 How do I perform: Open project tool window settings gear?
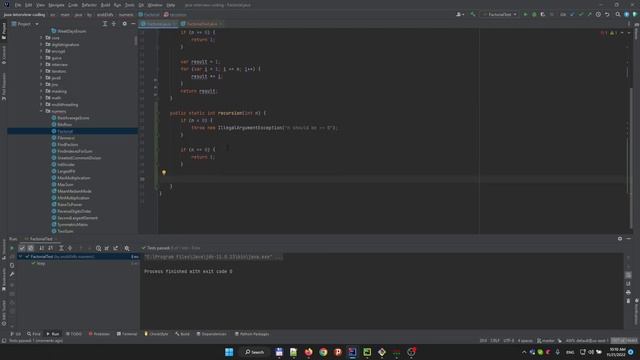pos(124,24)
